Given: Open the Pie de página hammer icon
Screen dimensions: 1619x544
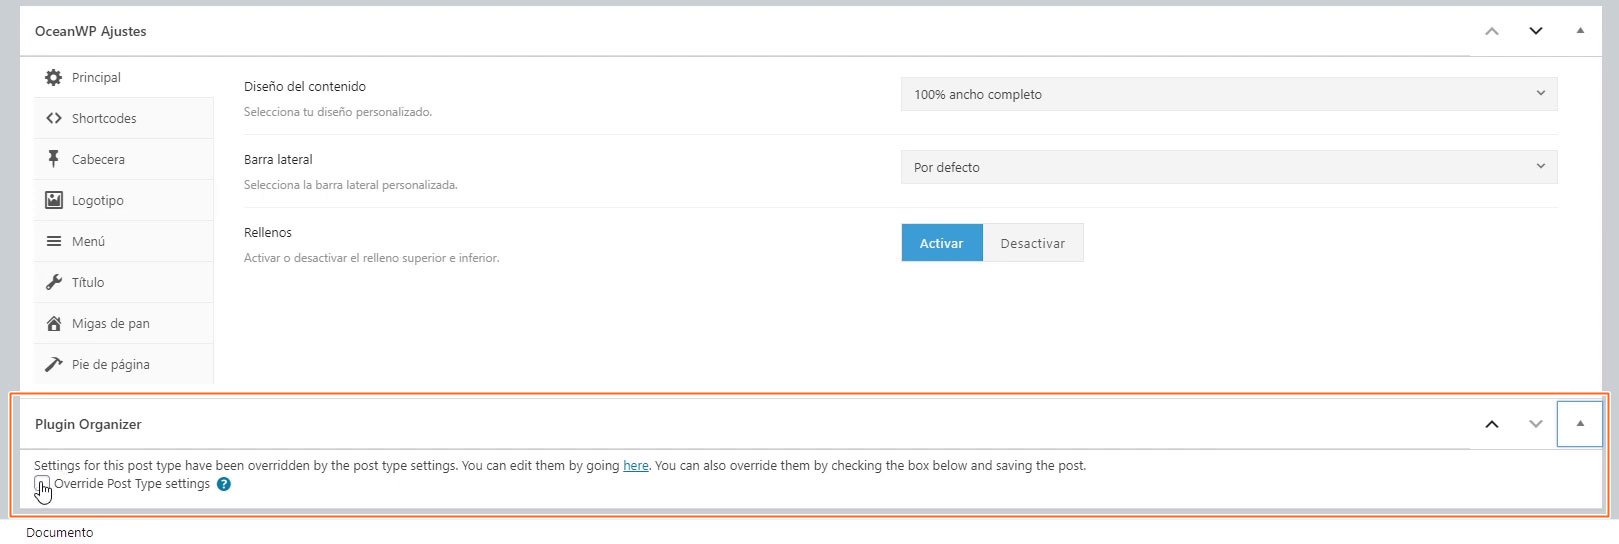Looking at the screenshot, I should [53, 364].
